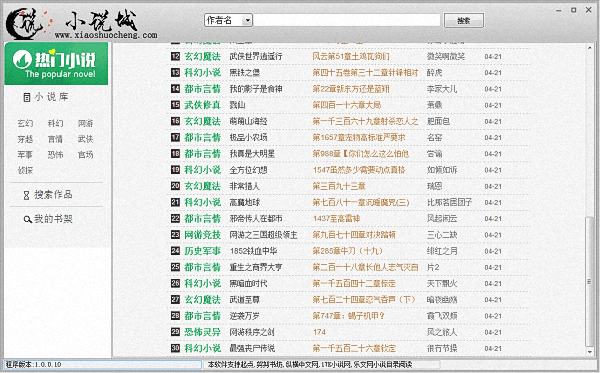This screenshot has height=373, width=600.
Task: Open novel 非常猎人
Action: [x=245, y=186]
